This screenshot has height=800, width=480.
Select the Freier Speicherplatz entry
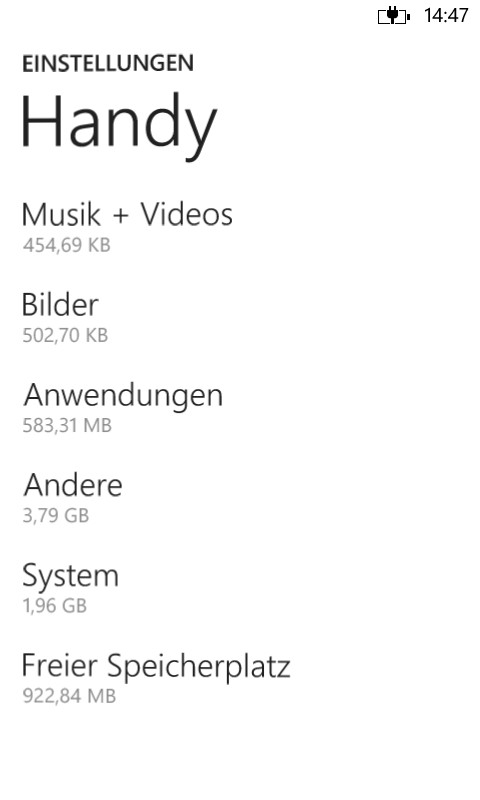coord(156,679)
